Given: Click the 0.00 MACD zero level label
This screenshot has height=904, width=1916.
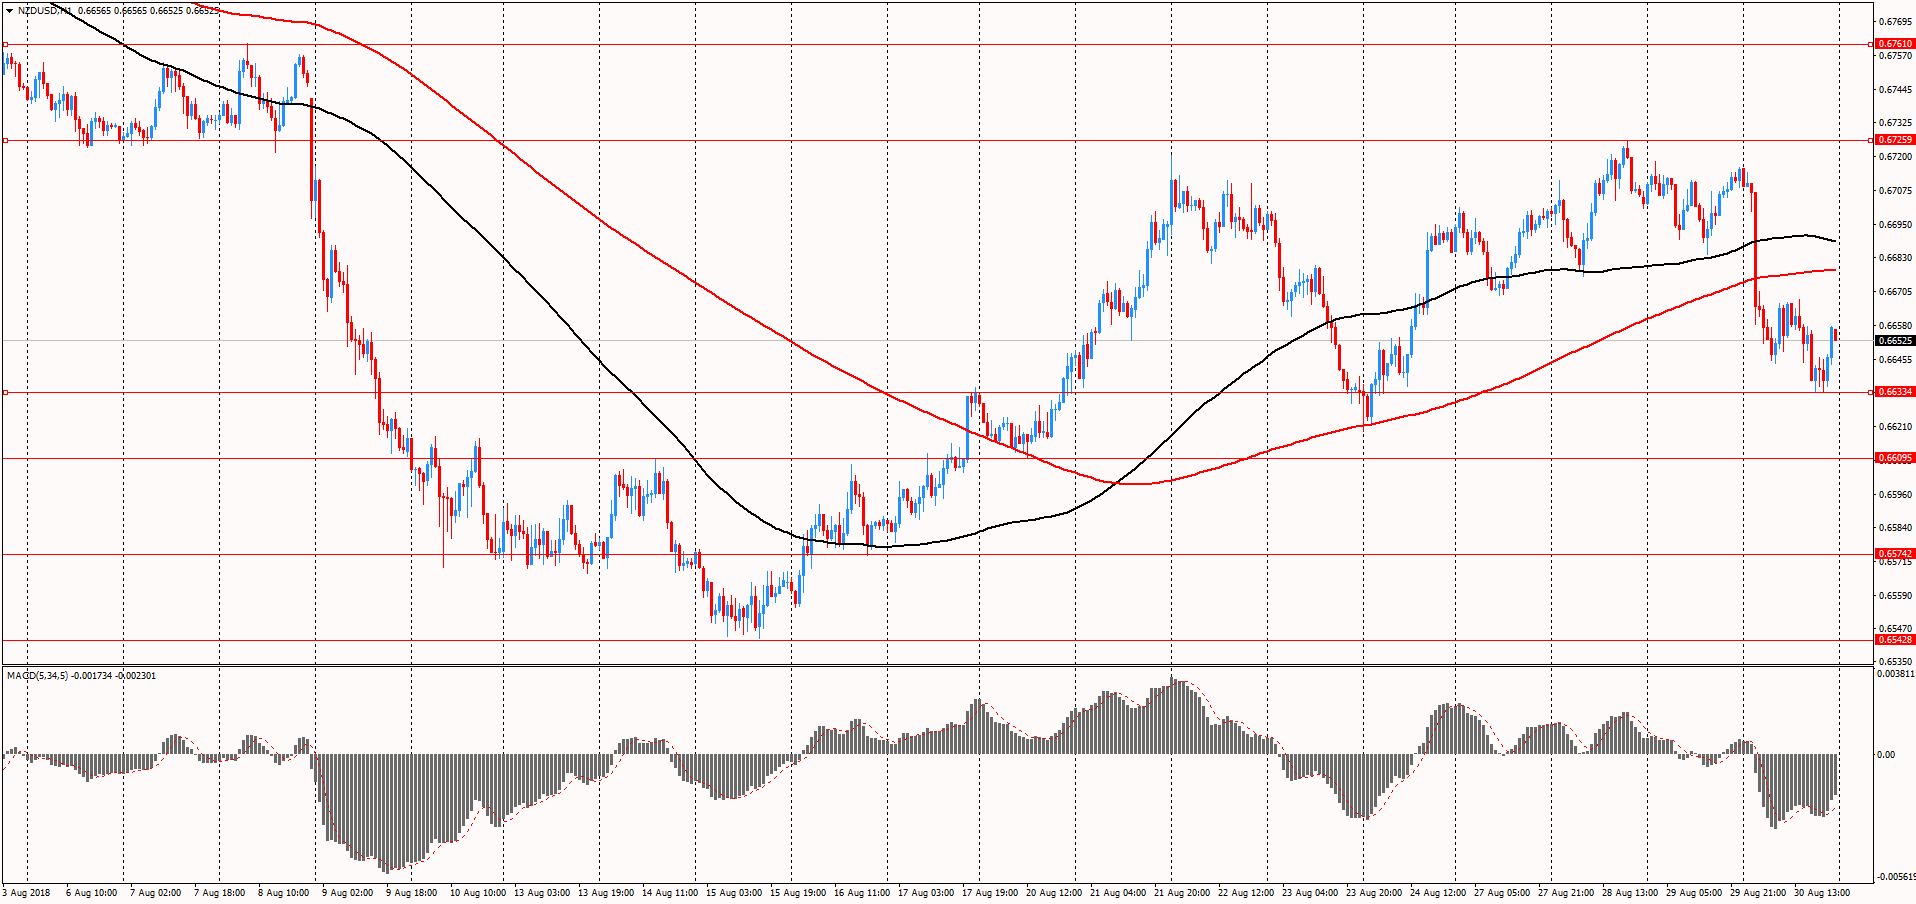Looking at the screenshot, I should [1886, 755].
